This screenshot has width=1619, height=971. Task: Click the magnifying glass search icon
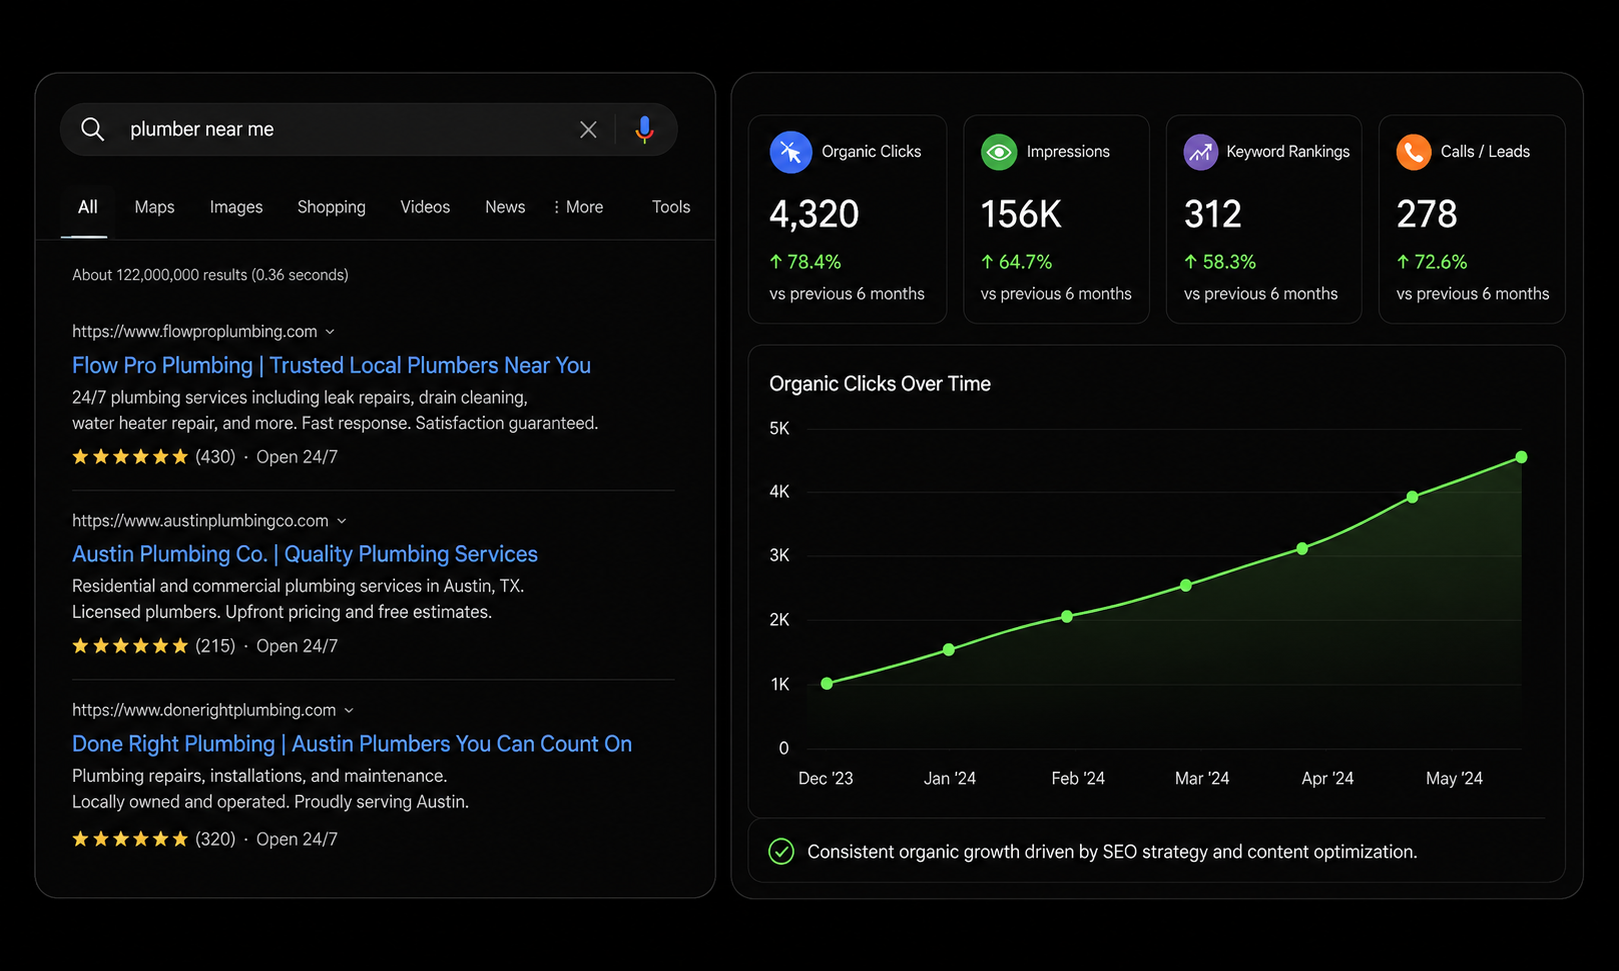[x=92, y=129]
